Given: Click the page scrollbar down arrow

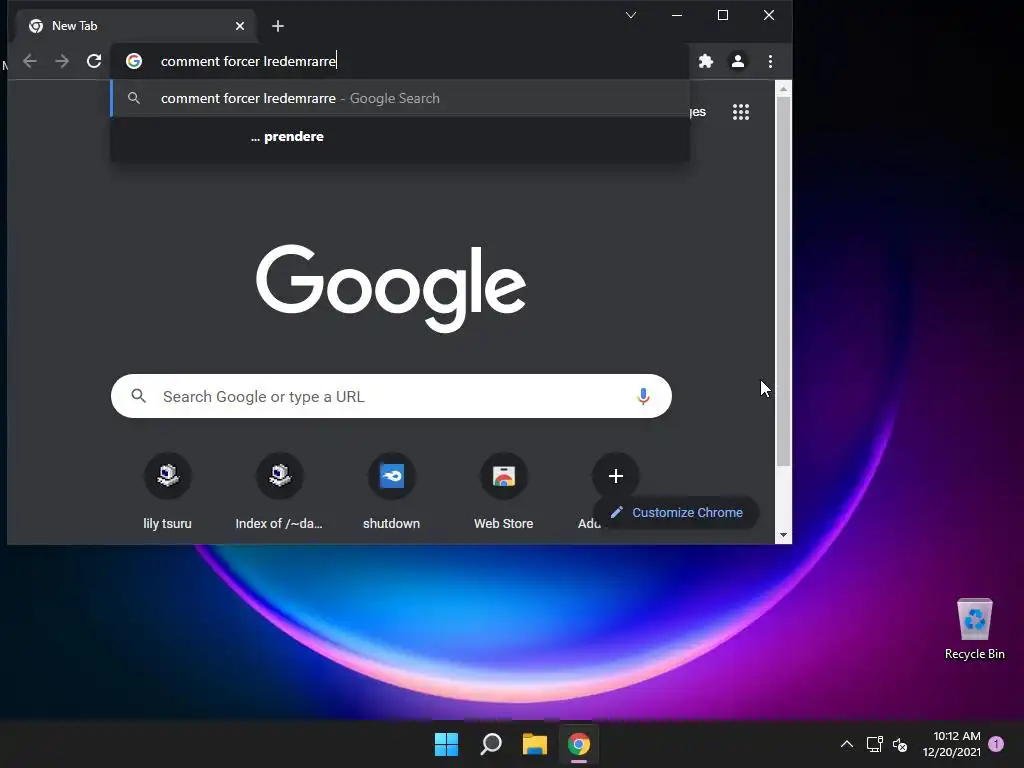Looking at the screenshot, I should [783, 536].
